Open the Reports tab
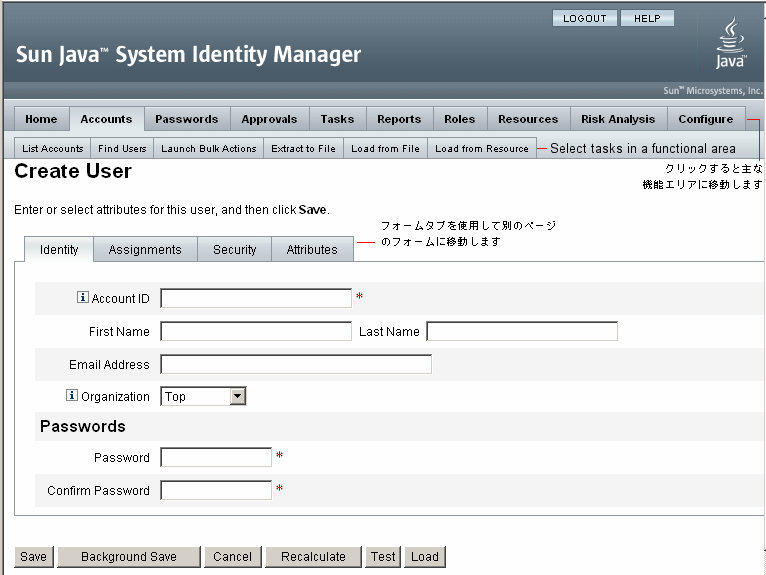The height and width of the screenshot is (575, 766). (x=399, y=119)
